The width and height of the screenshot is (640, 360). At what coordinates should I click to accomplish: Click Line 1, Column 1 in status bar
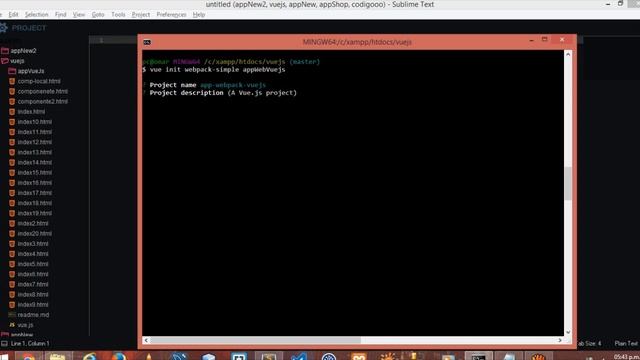coord(30,344)
